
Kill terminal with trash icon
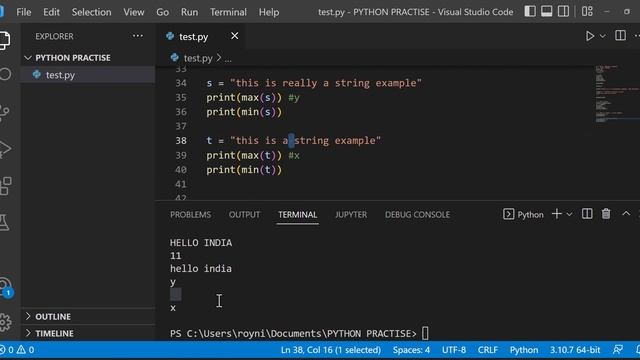(606, 214)
